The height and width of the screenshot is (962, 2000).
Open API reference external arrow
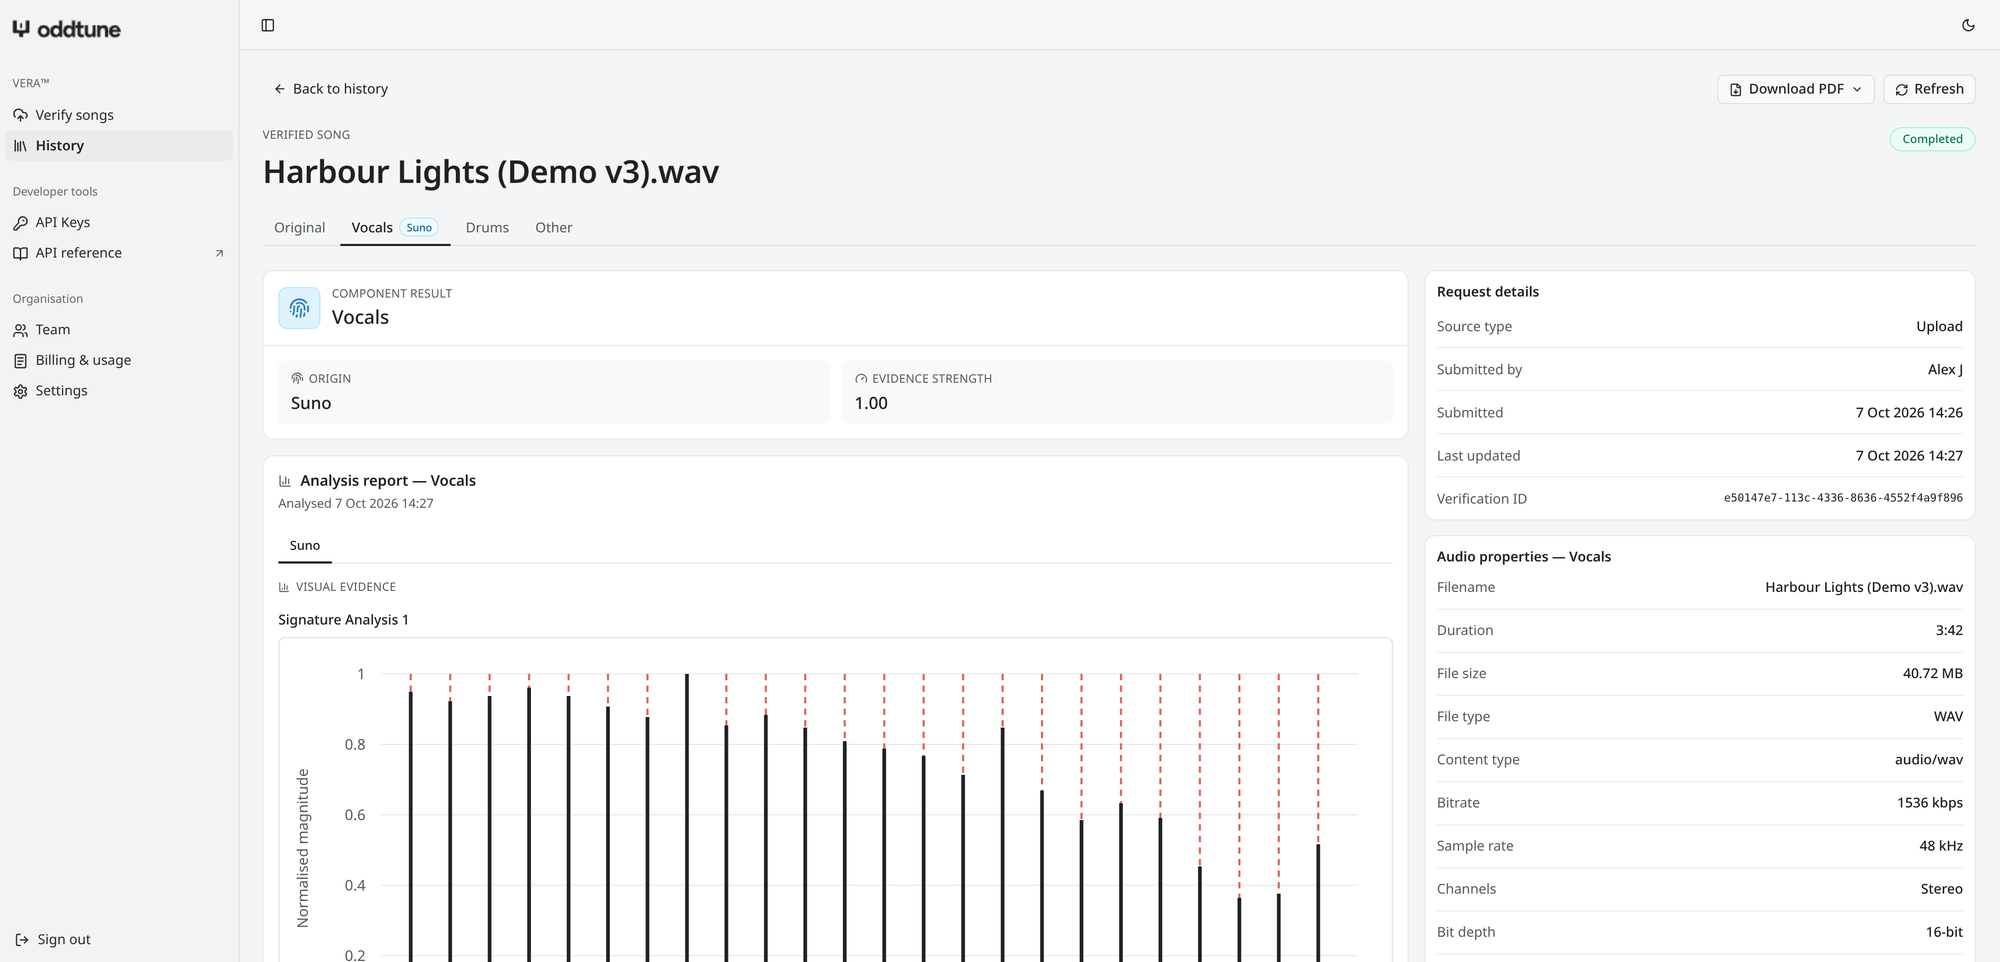tap(219, 253)
